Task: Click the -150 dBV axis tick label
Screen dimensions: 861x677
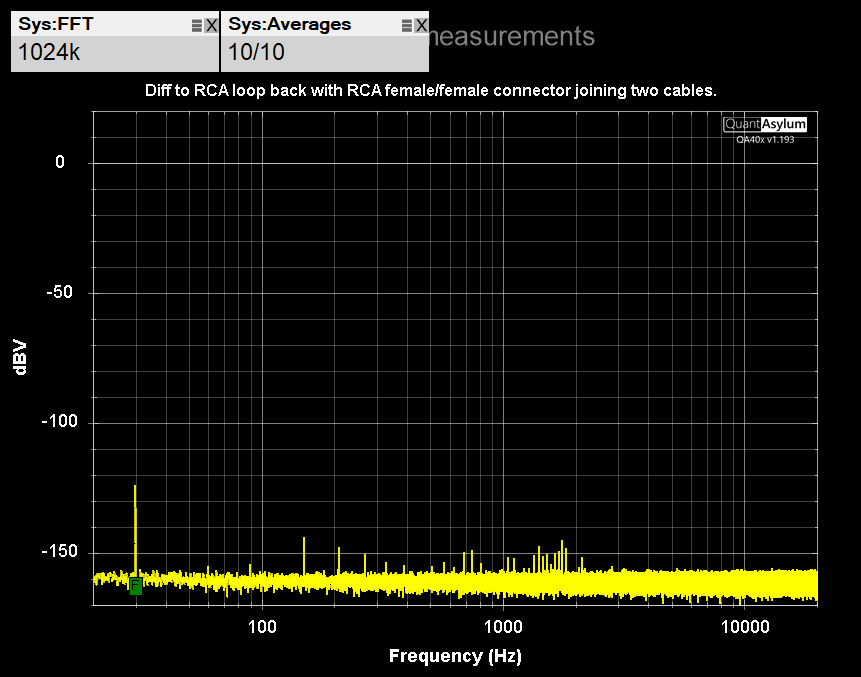Action: click(59, 551)
